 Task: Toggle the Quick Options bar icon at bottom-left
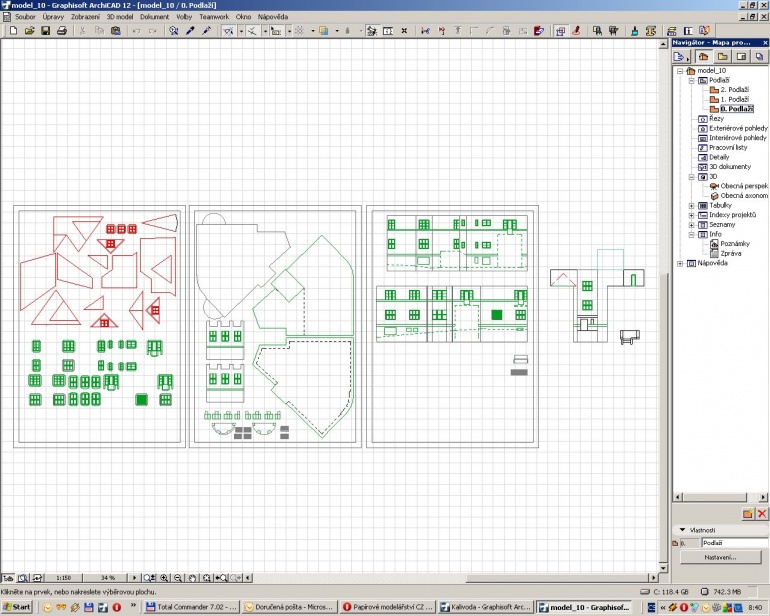(8, 578)
